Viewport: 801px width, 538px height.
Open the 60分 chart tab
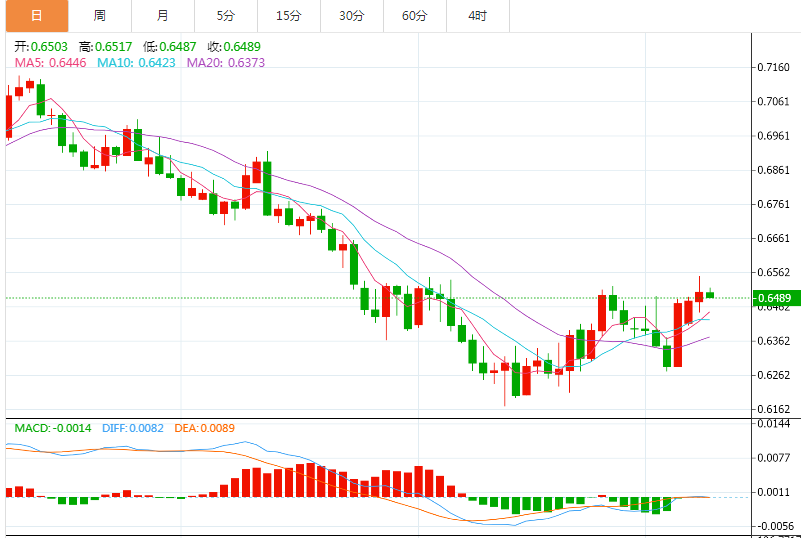click(415, 16)
